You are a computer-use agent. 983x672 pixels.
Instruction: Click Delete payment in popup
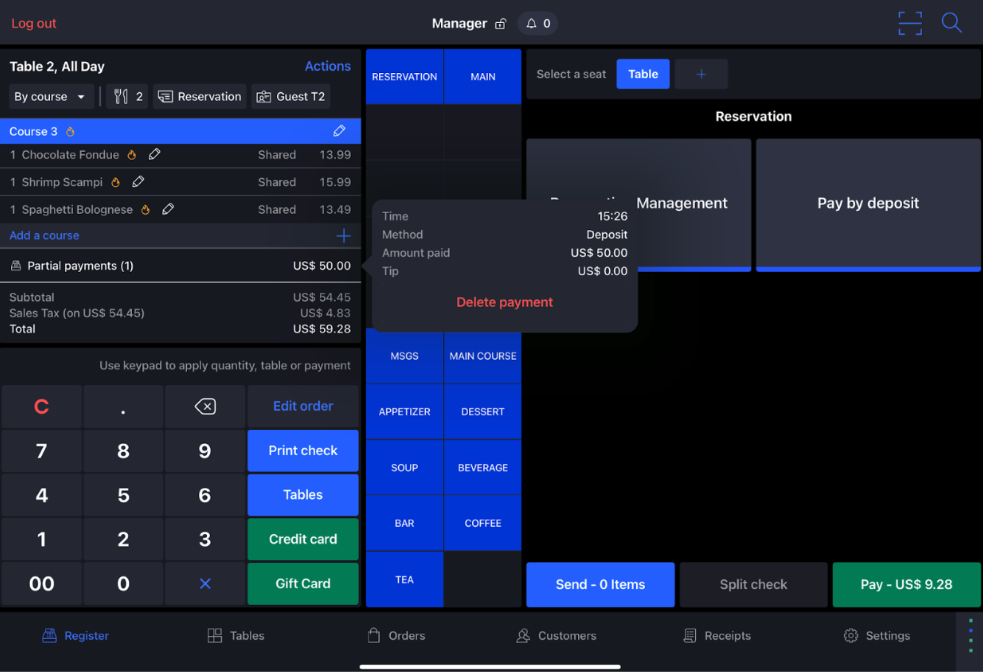click(x=504, y=302)
